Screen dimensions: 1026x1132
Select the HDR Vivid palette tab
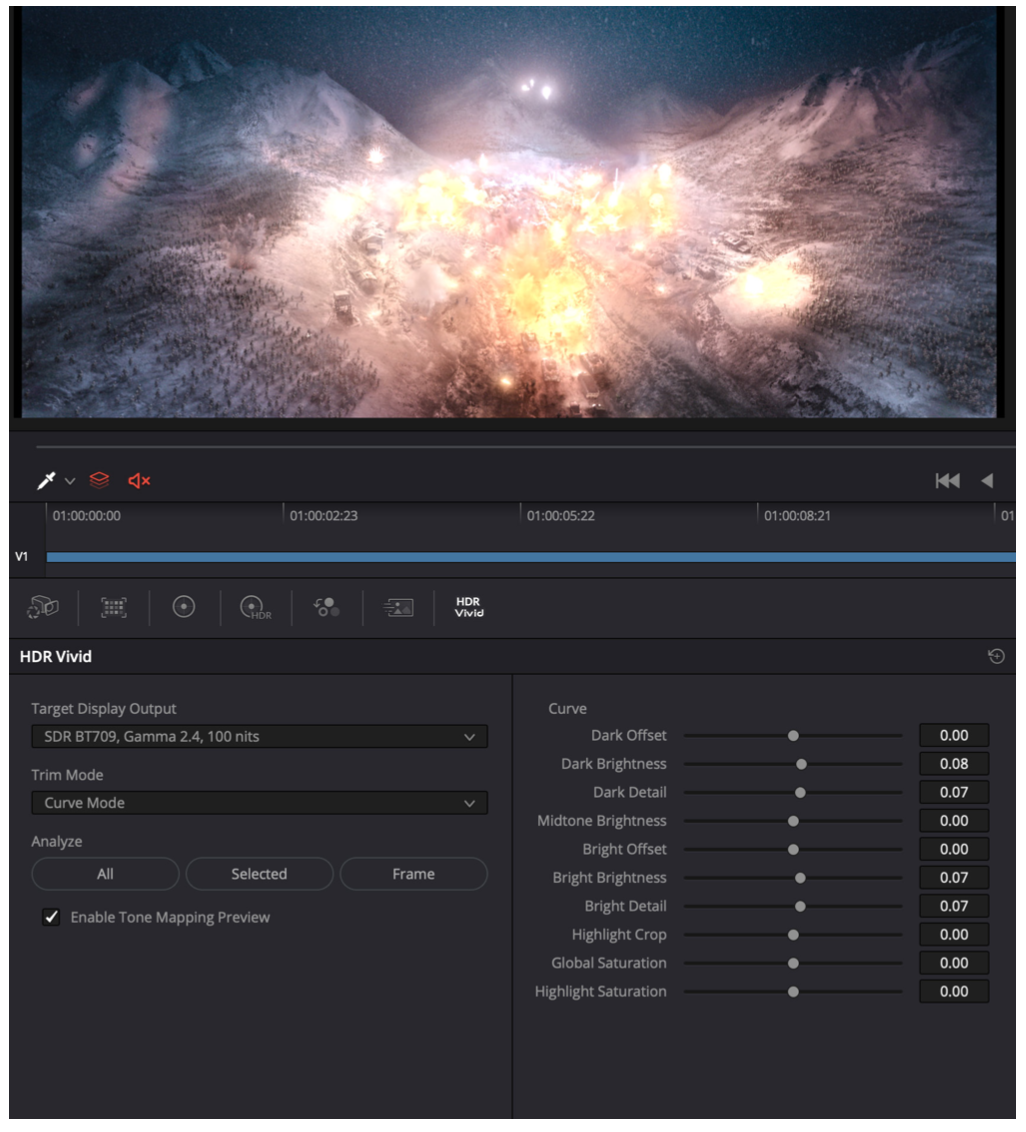pyautogui.click(x=469, y=607)
